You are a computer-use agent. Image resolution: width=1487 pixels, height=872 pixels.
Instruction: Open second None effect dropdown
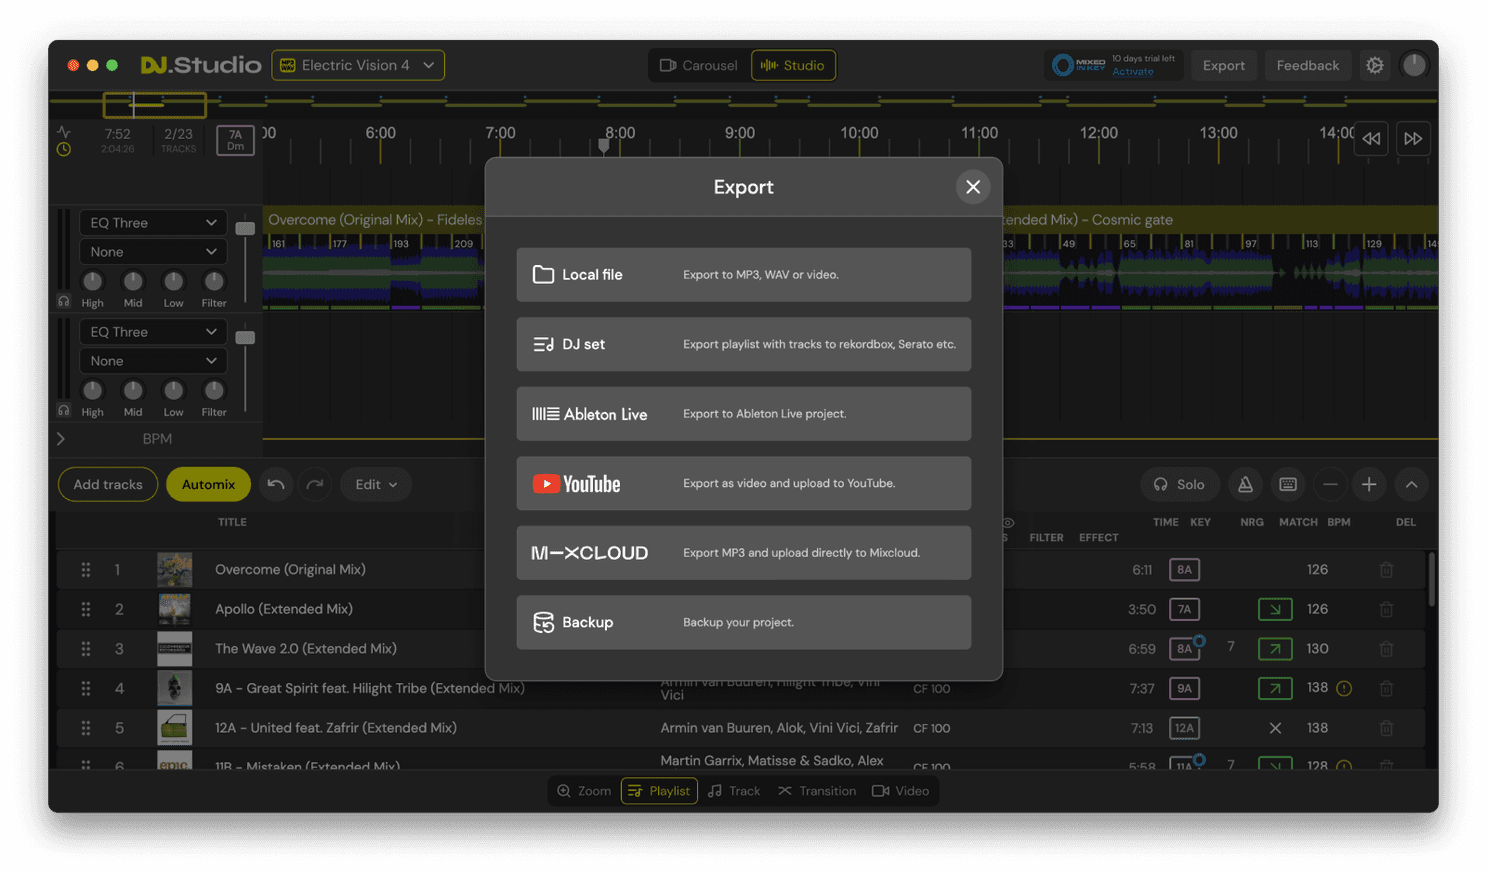153,361
